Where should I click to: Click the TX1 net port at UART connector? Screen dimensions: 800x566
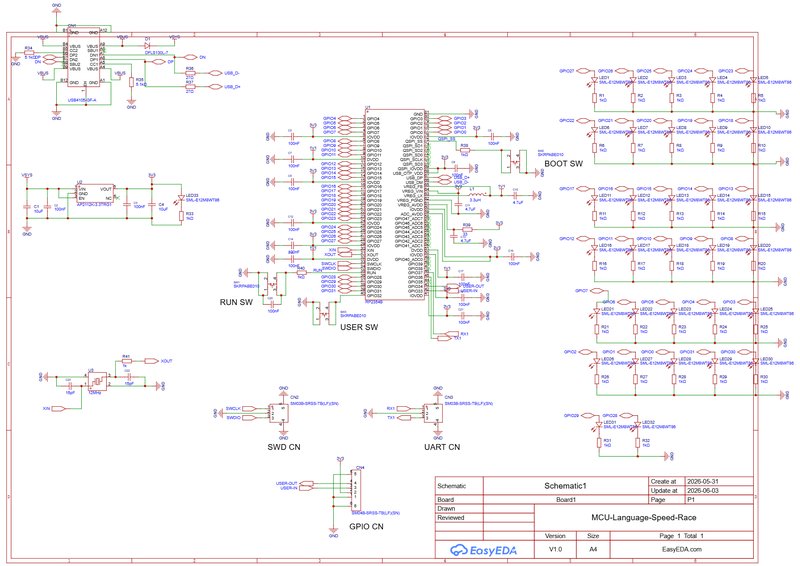tap(402, 418)
